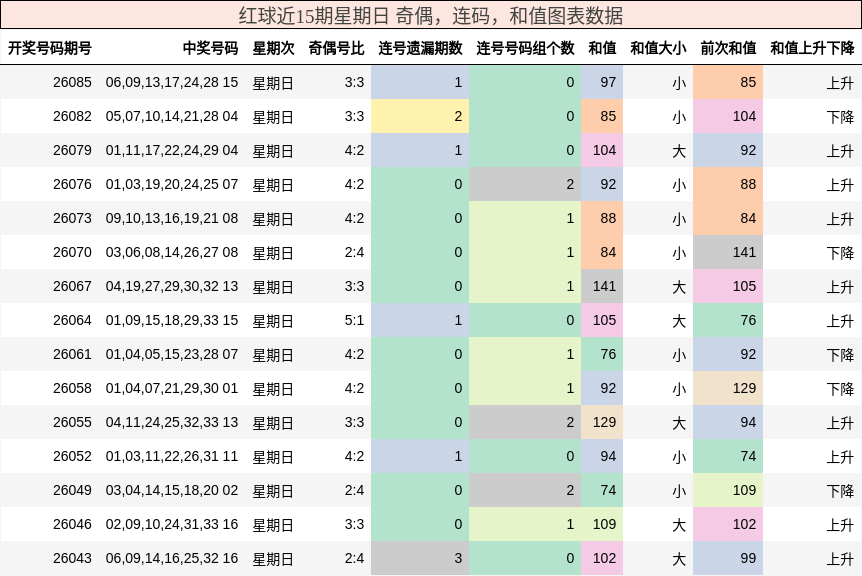Click previous sum 141 in row 26070

(x=728, y=252)
